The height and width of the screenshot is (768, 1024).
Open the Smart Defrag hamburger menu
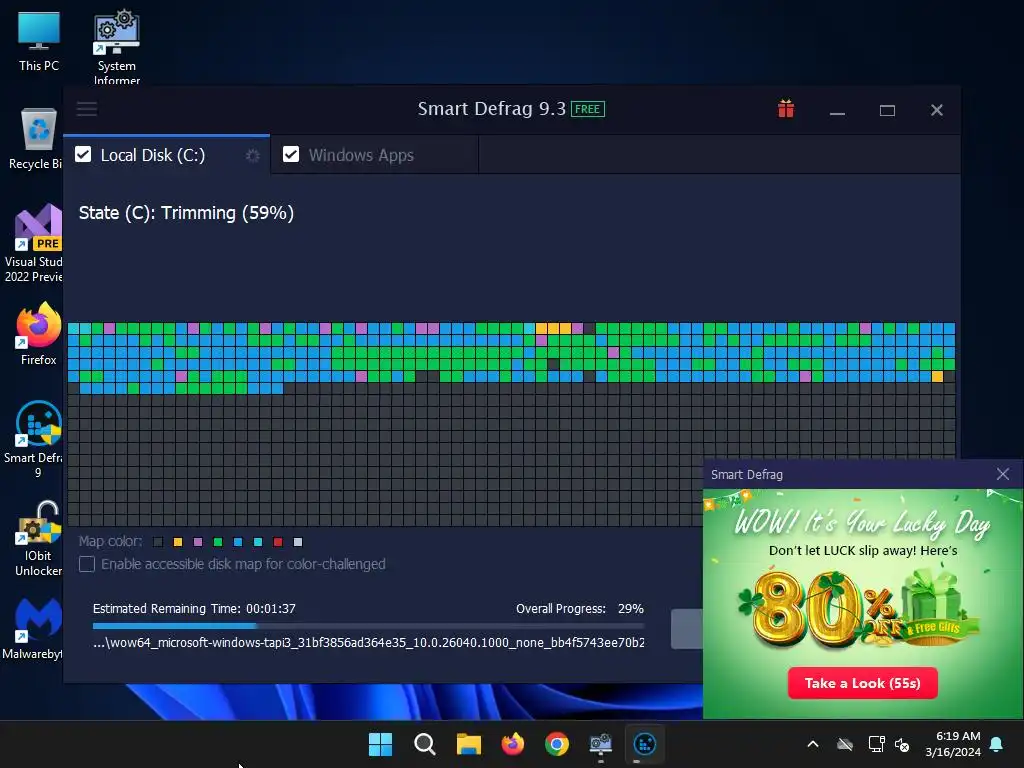tap(87, 109)
